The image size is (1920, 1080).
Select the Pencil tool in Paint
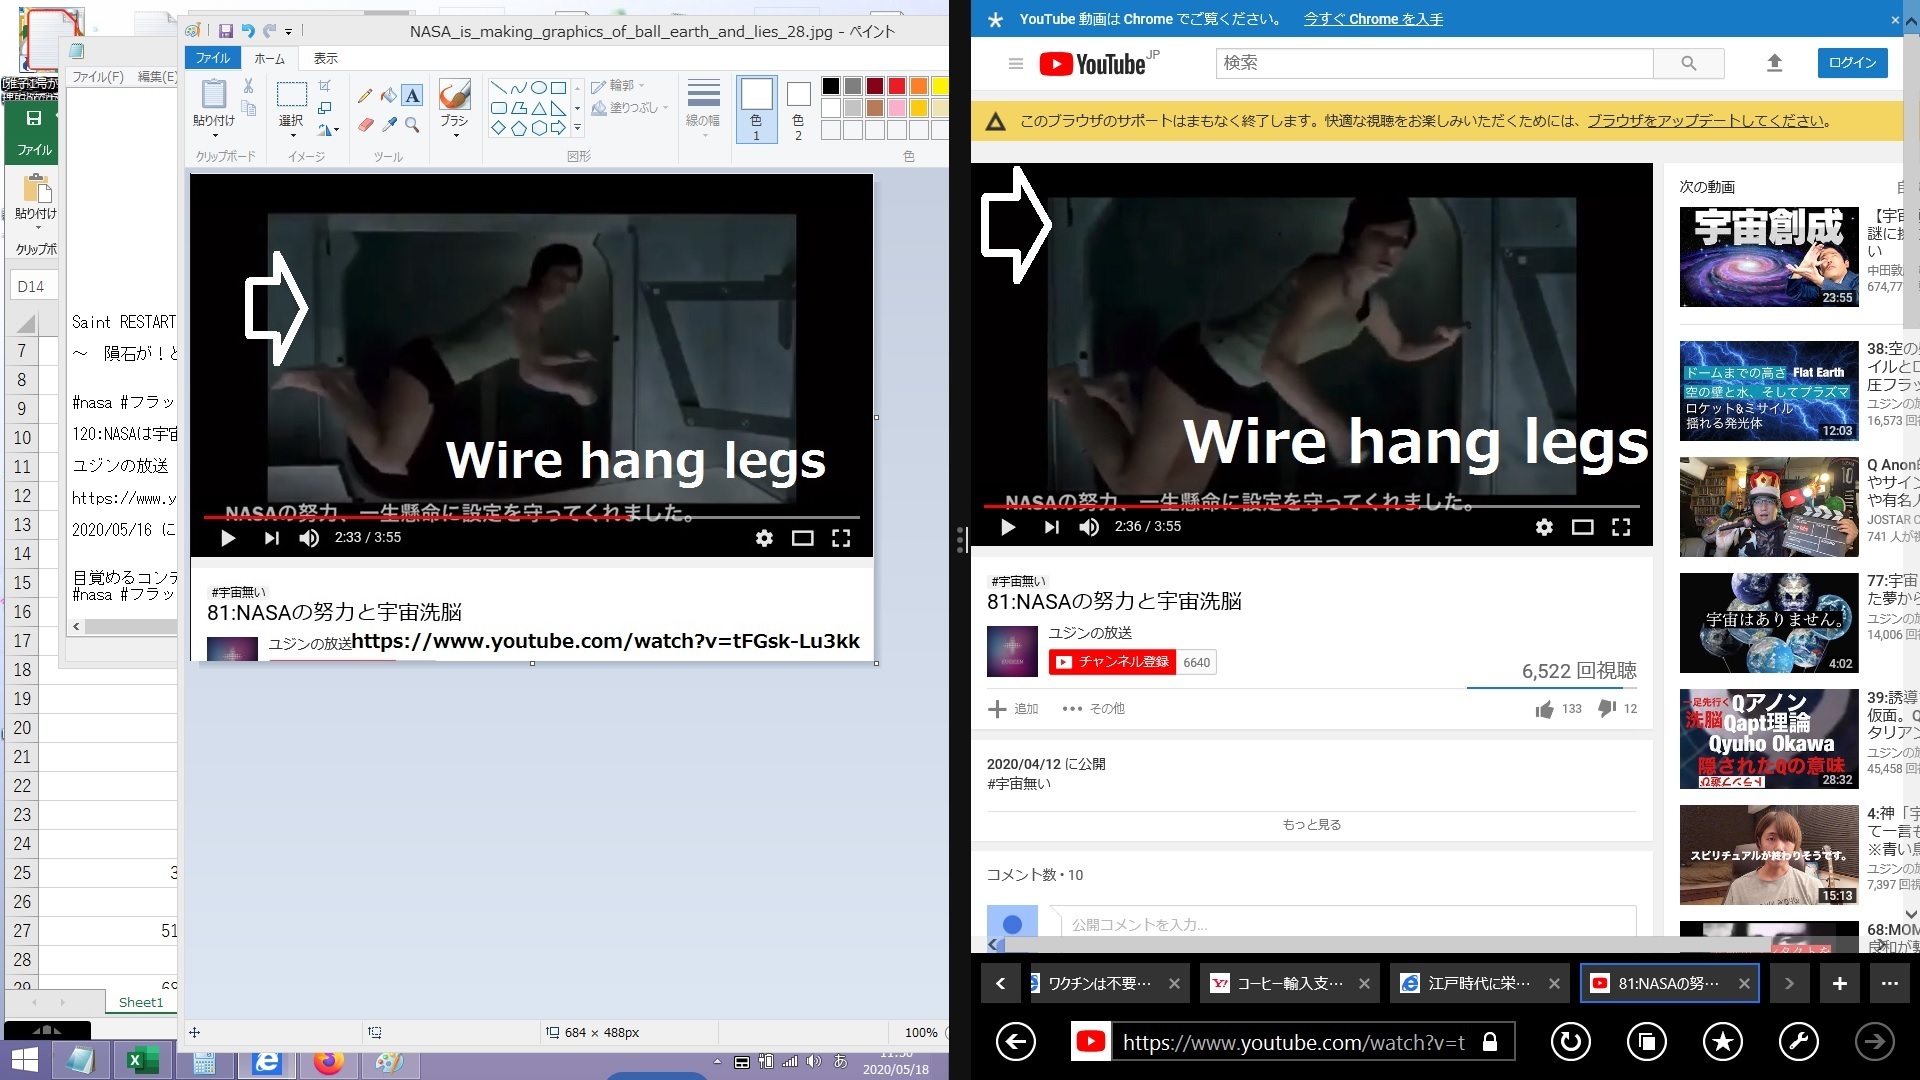tap(365, 96)
